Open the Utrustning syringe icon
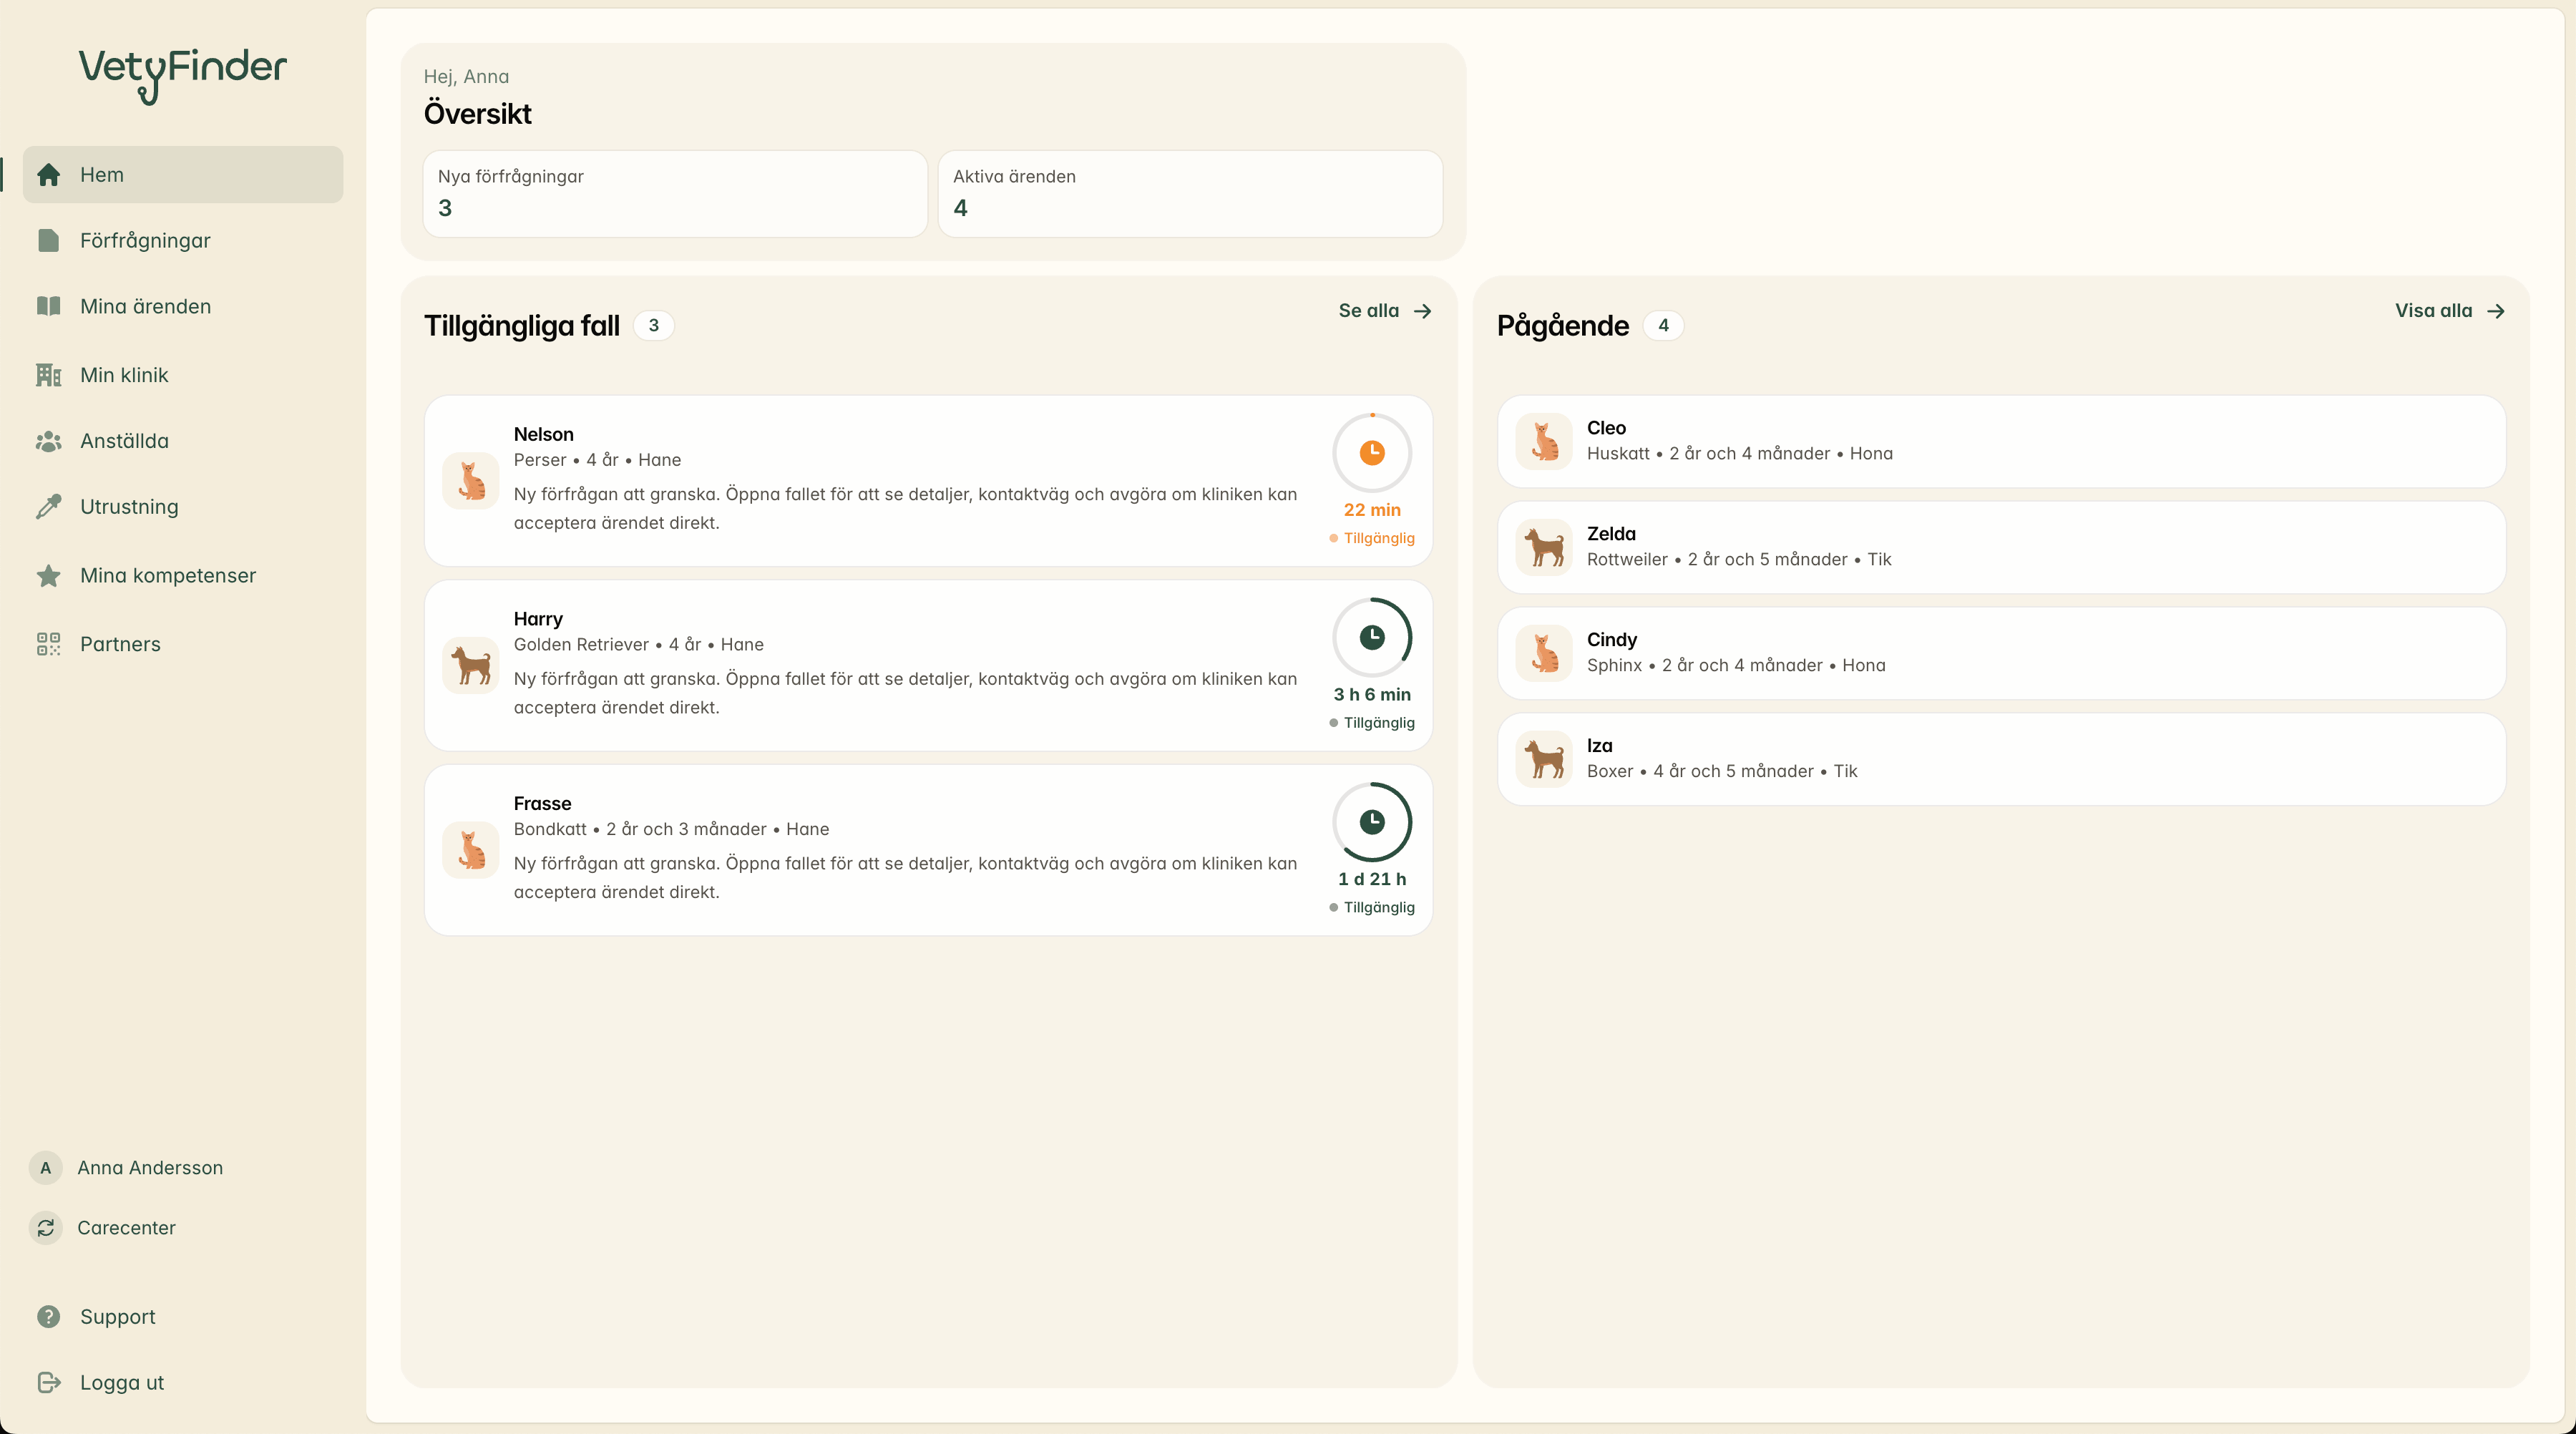The width and height of the screenshot is (2576, 1434). click(x=48, y=507)
